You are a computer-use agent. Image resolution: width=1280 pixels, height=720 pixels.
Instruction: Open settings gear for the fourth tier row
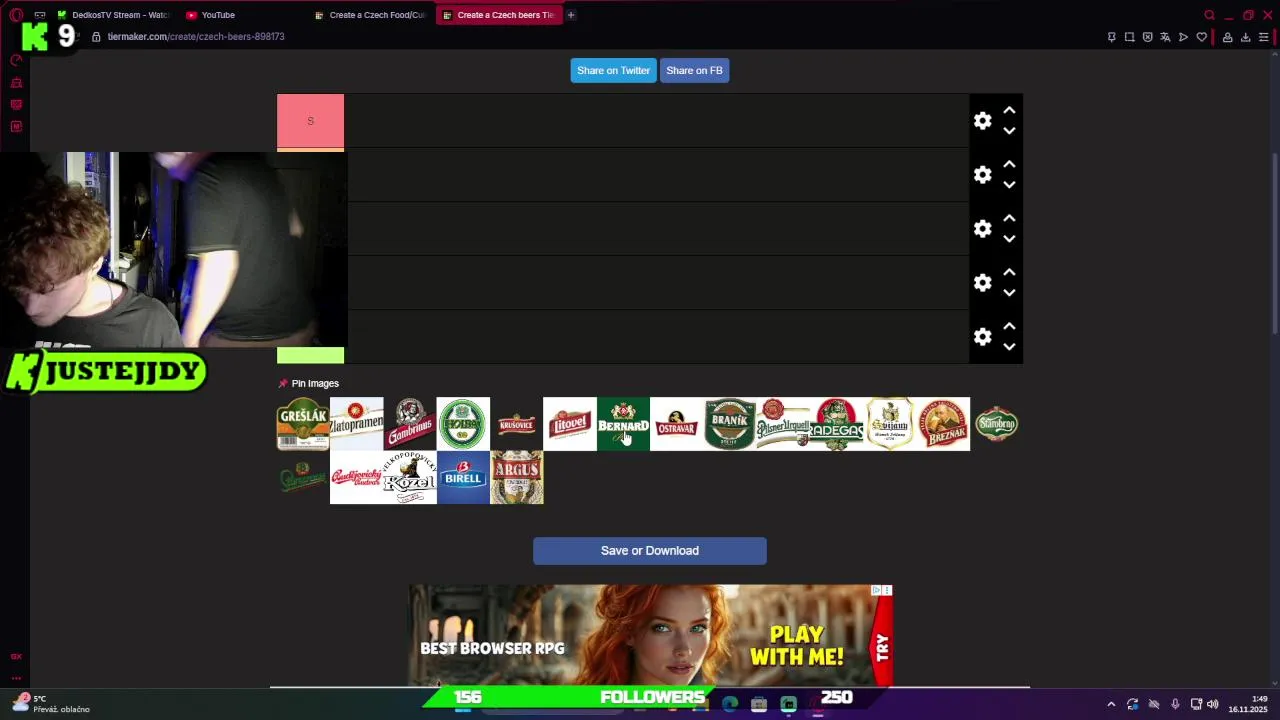click(982, 283)
